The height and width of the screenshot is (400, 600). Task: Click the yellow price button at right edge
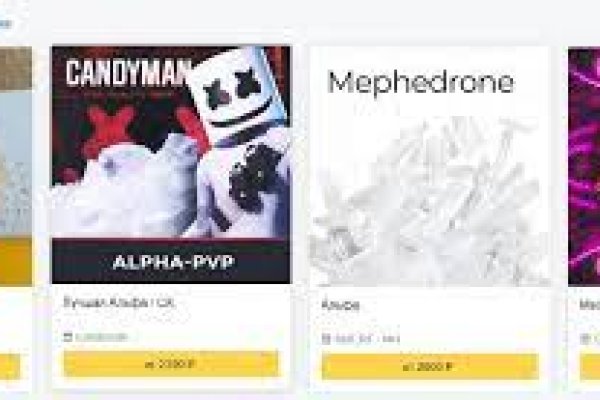pyautogui.click(x=590, y=366)
